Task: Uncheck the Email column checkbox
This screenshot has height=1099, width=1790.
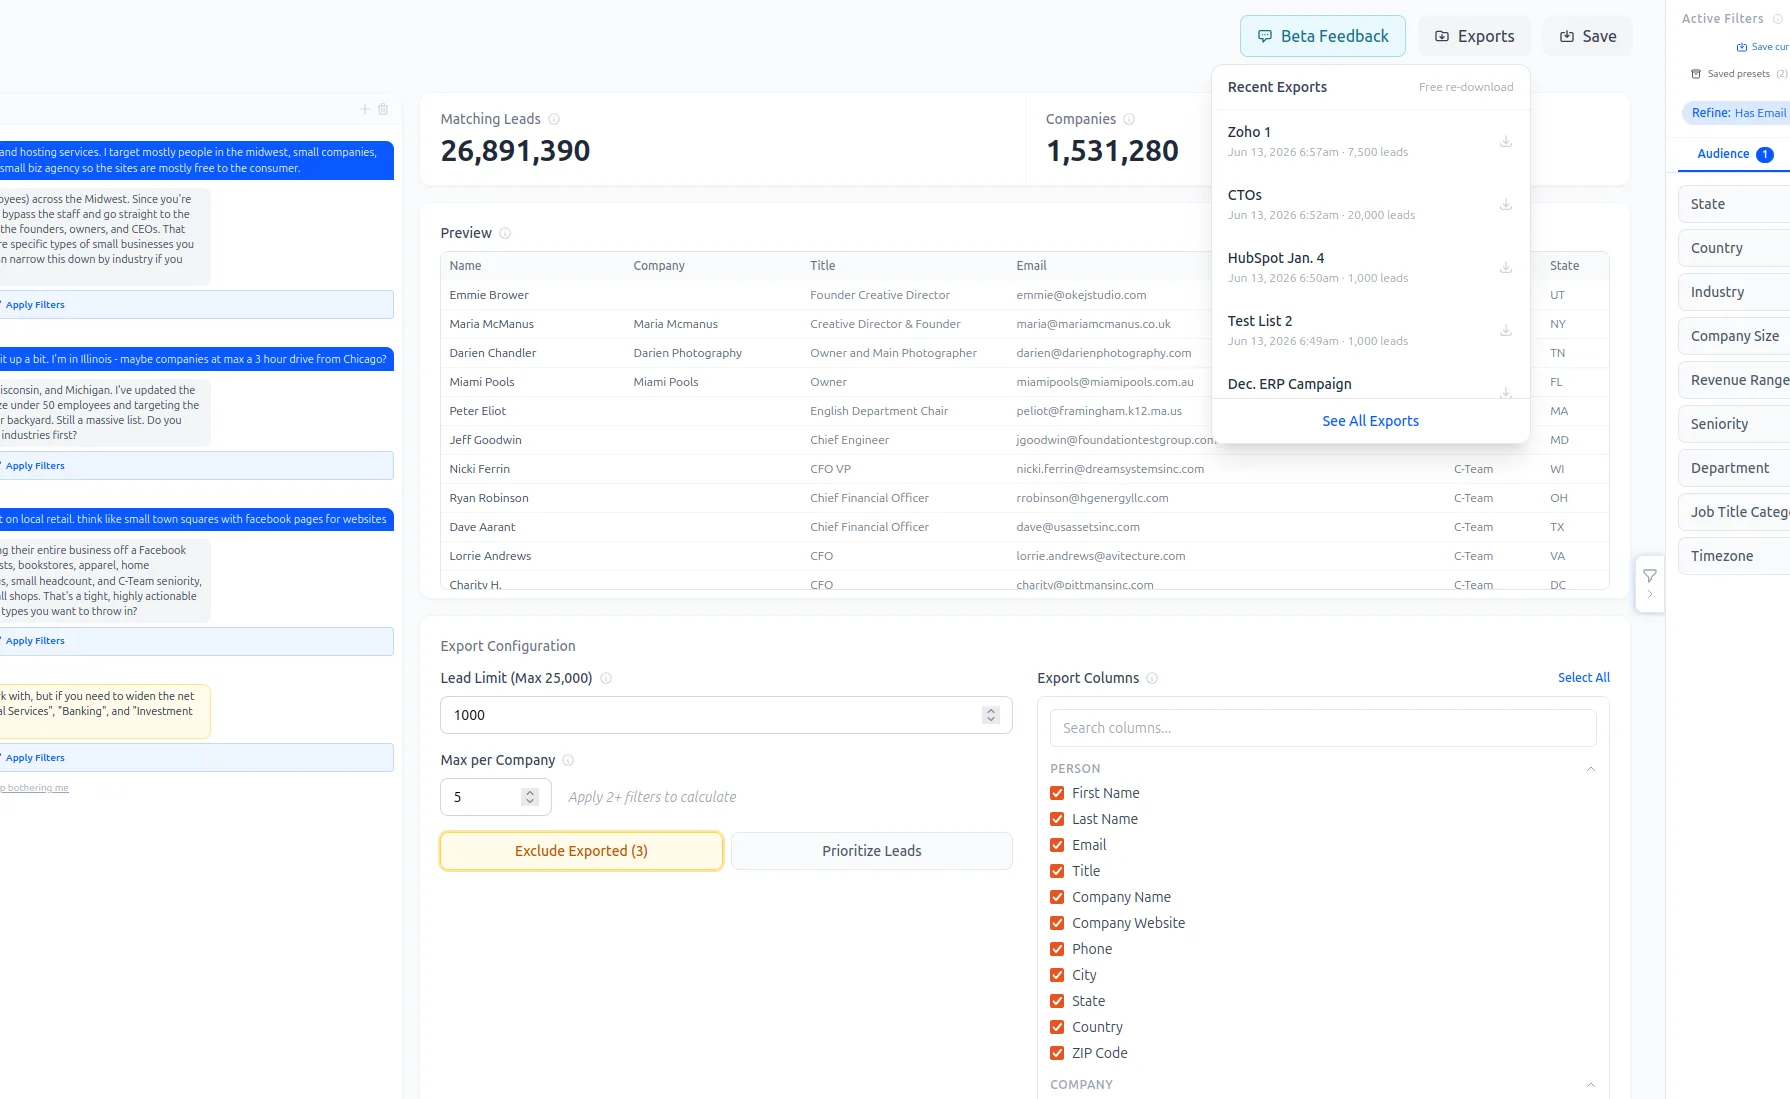Action: pos(1057,845)
